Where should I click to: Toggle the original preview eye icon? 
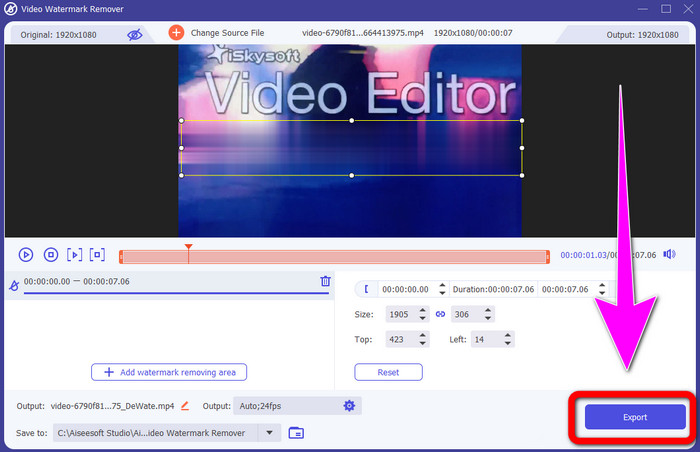[x=134, y=34]
